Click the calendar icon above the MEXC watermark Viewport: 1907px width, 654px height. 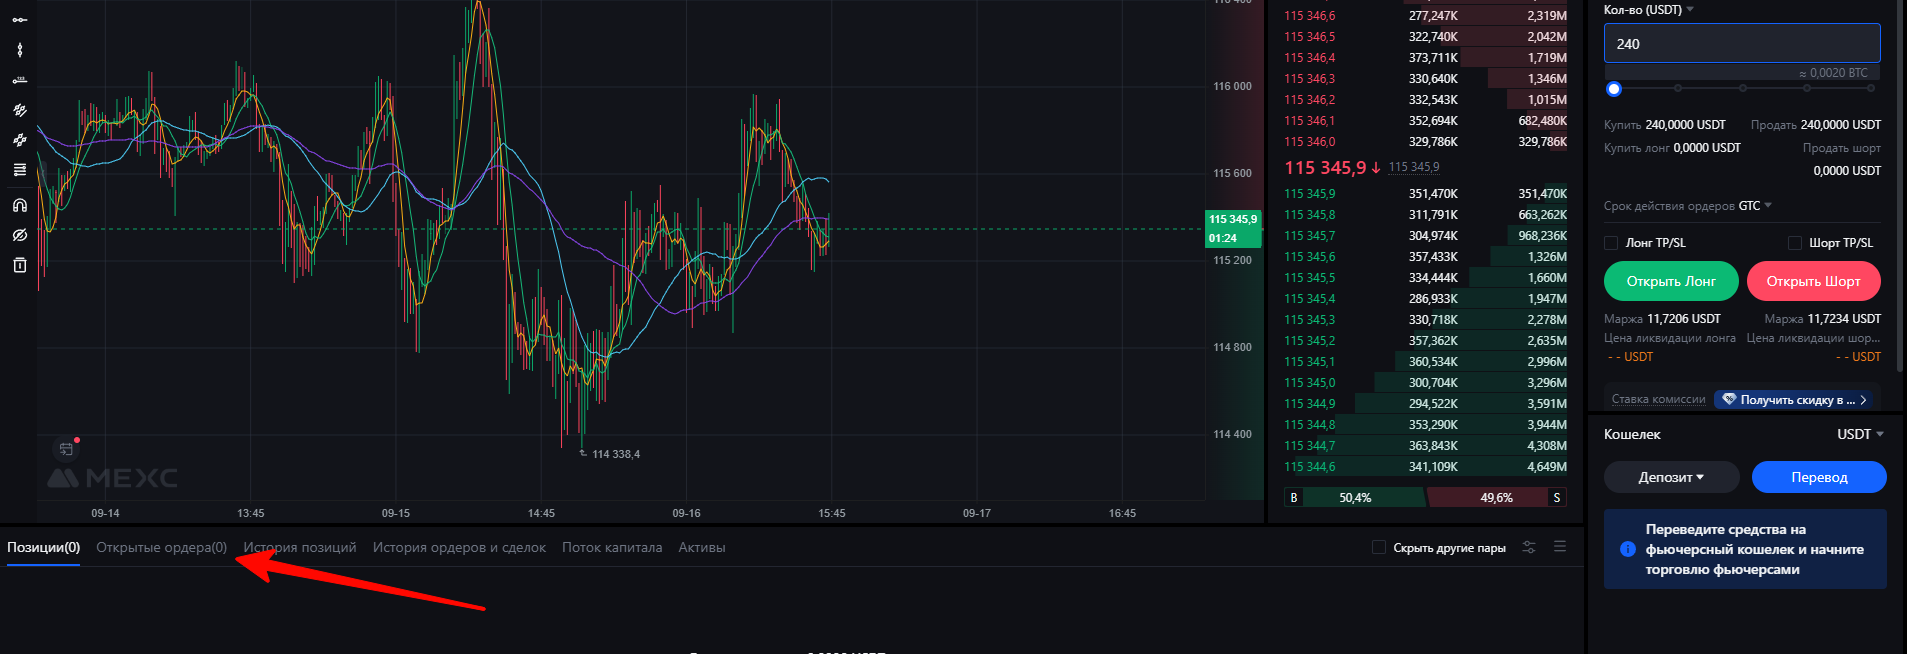(66, 449)
